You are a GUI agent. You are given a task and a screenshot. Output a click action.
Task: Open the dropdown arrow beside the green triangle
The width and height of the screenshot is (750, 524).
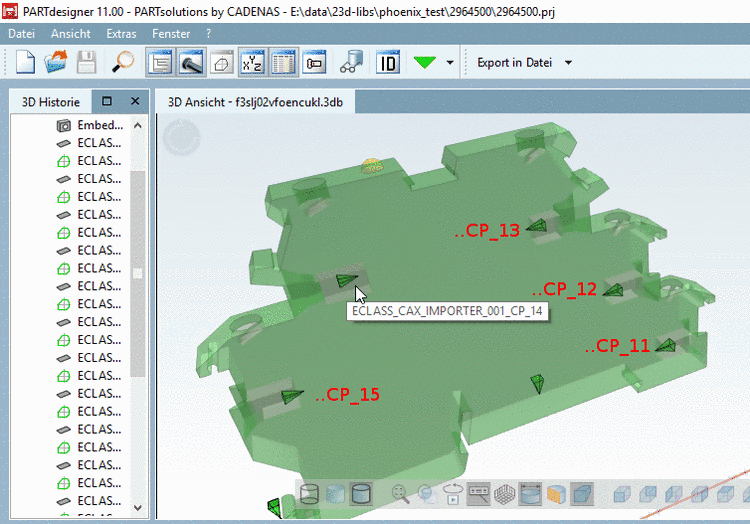pyautogui.click(x=450, y=62)
